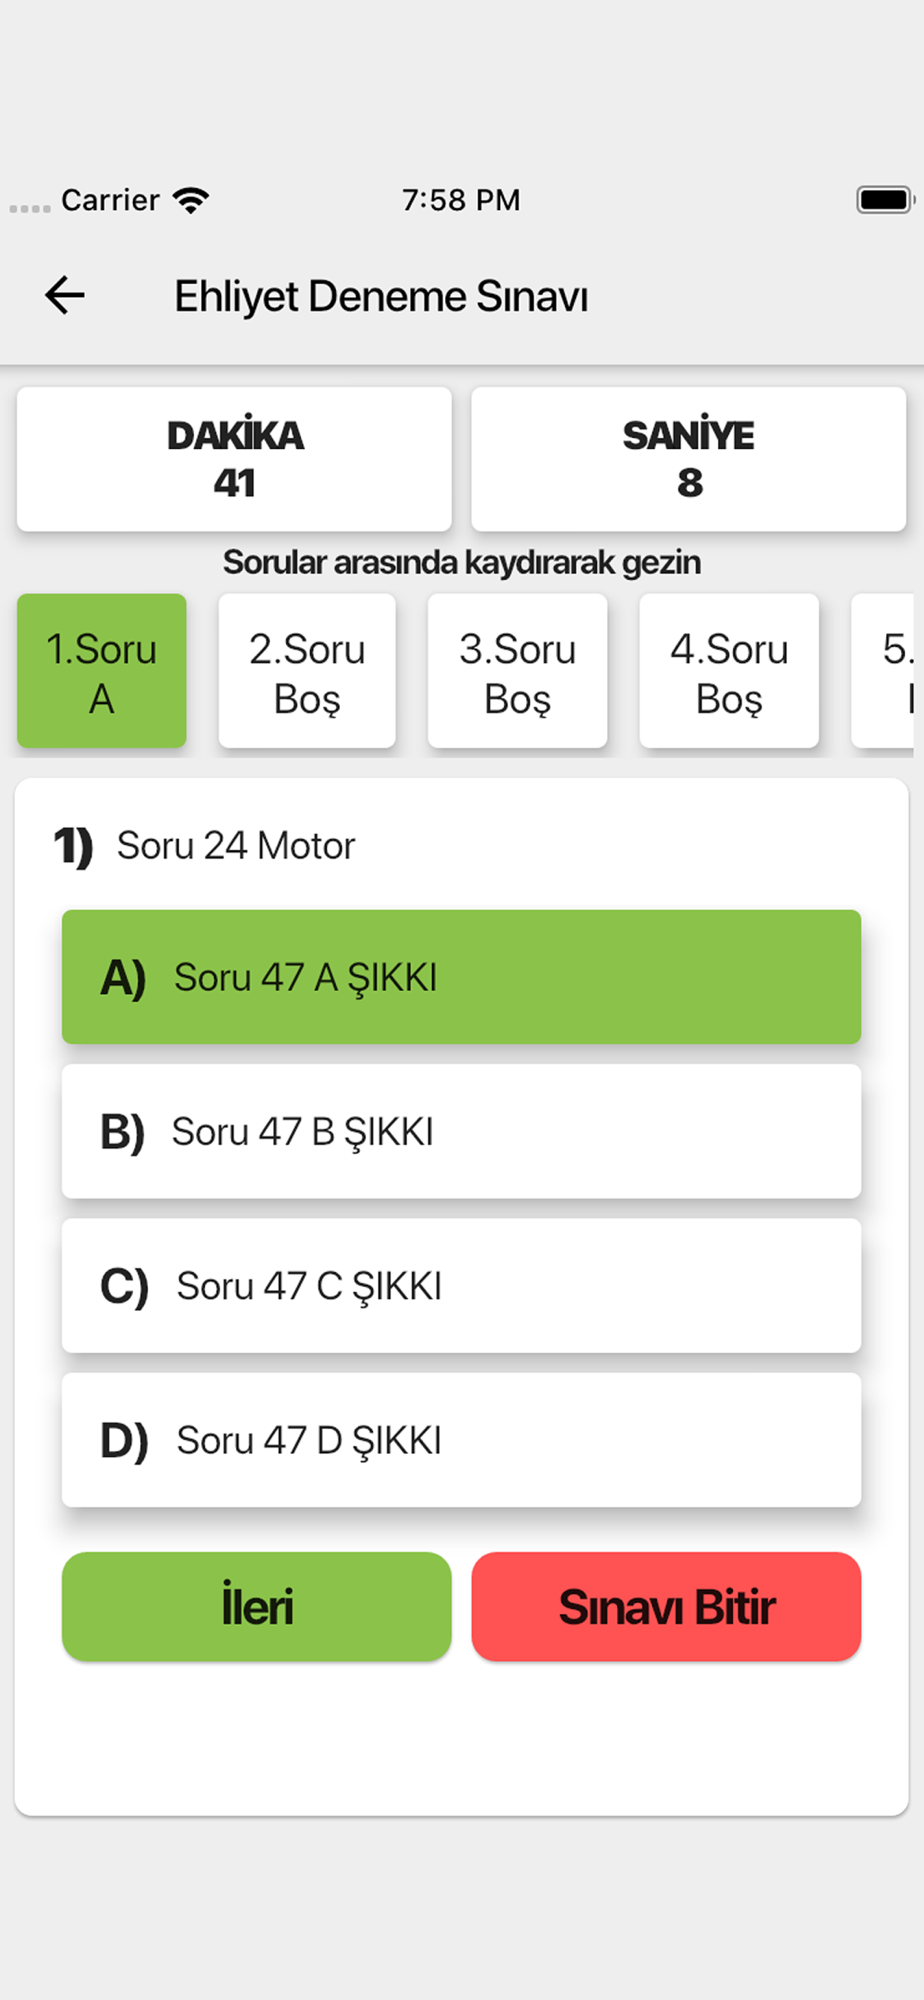The width and height of the screenshot is (924, 2000).
Task: Click the red Sınavı Bitir button
Action: [x=666, y=1607]
